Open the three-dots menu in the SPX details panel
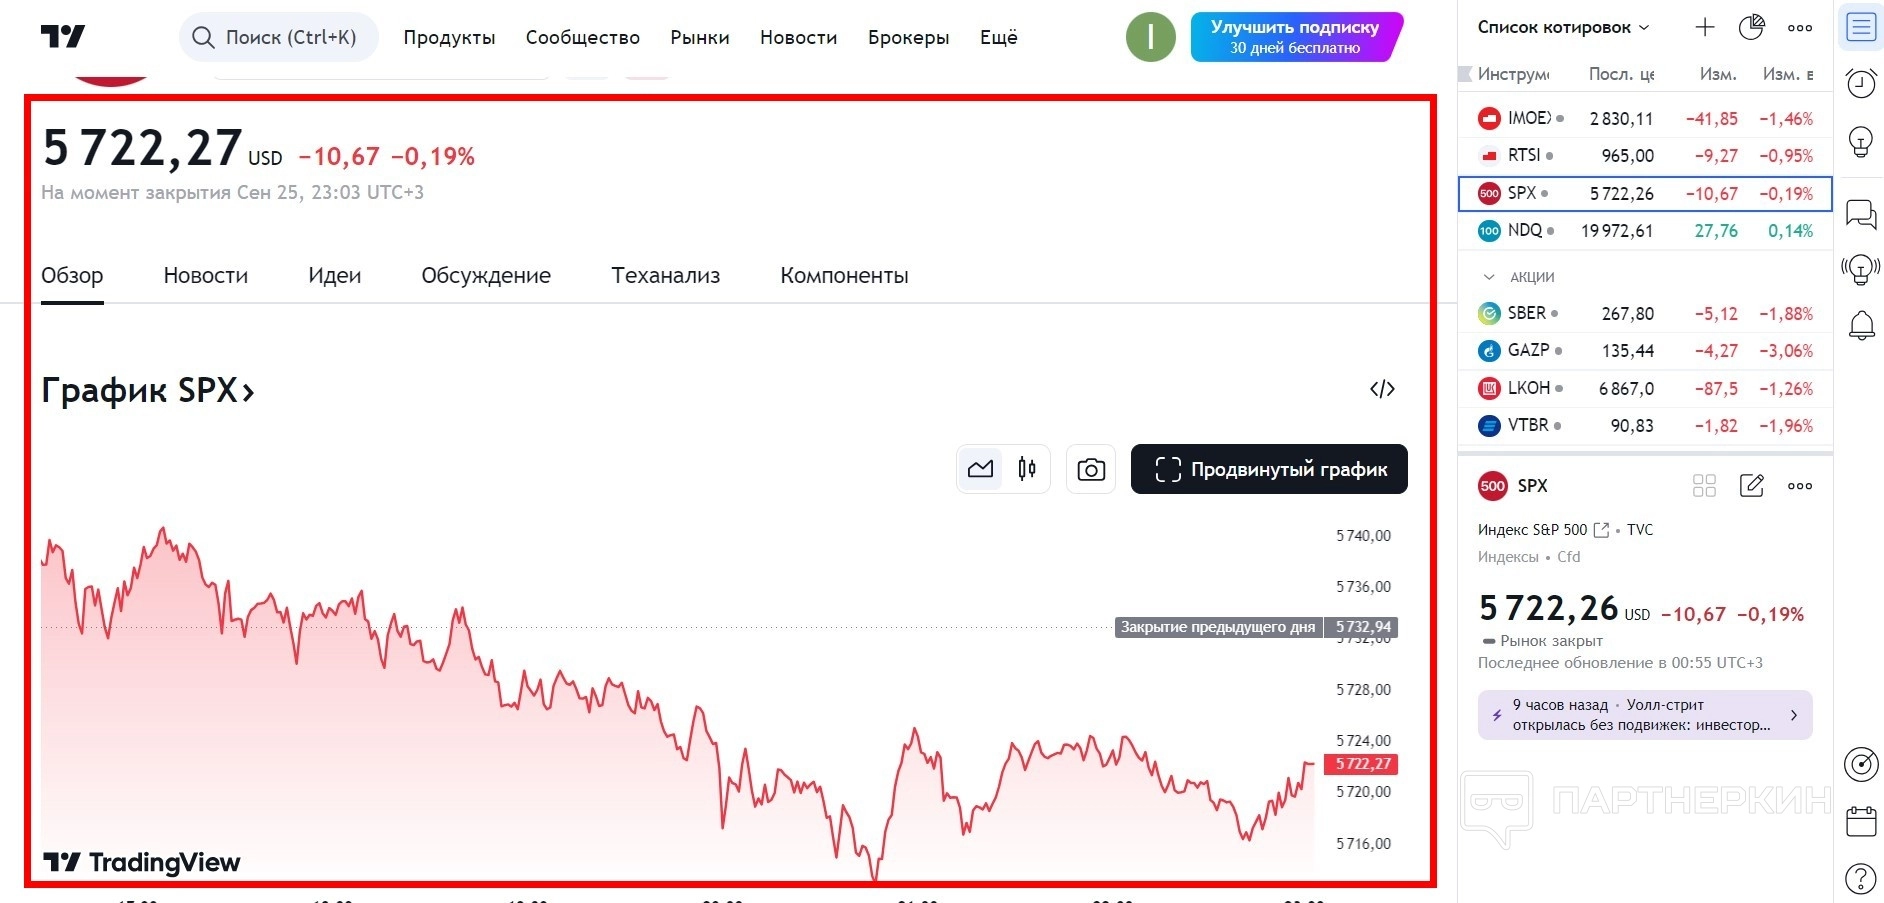Screen dimensions: 1884x903 (1800, 486)
